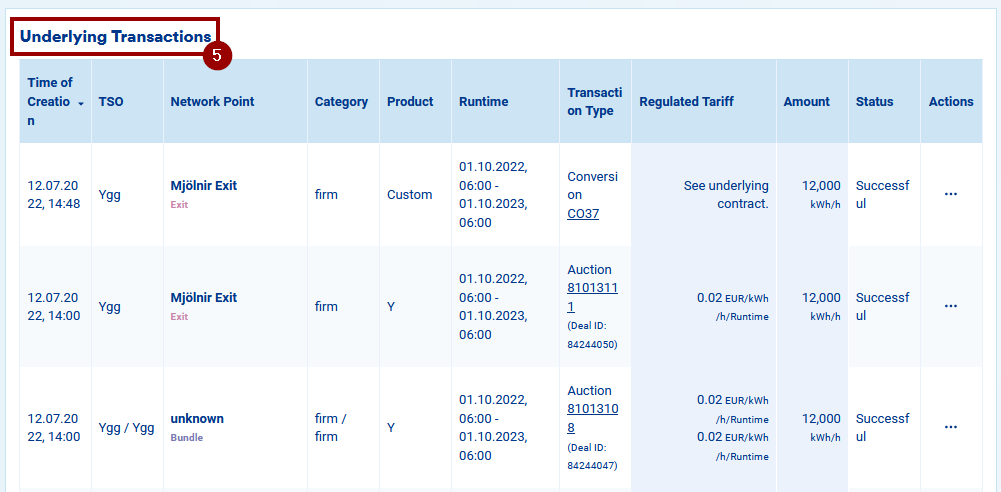This screenshot has height=492, width=1001.
Task: Click the Amount column header
Action: 806,101
